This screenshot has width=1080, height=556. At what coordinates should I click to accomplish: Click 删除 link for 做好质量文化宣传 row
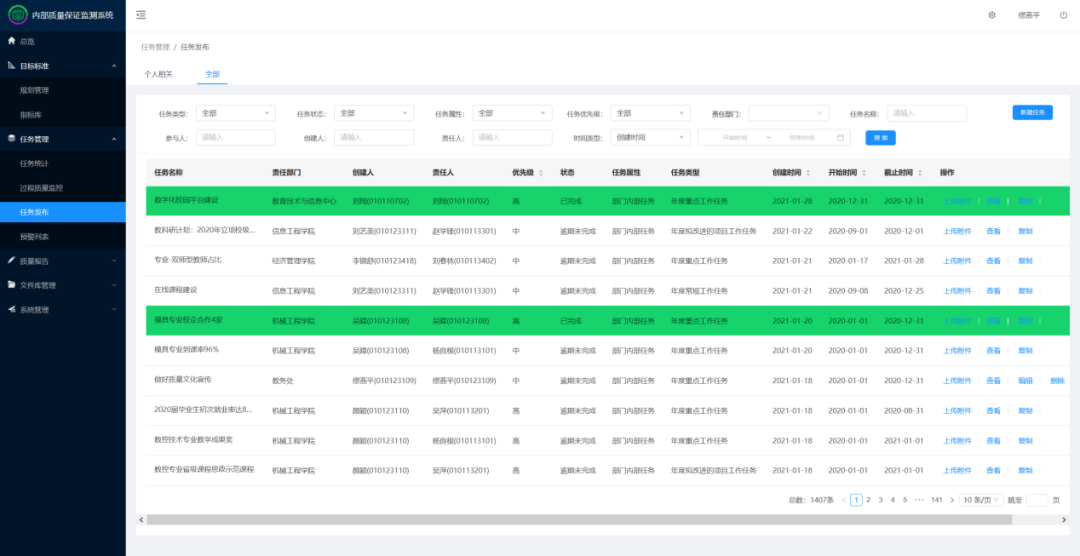[x=1057, y=381]
